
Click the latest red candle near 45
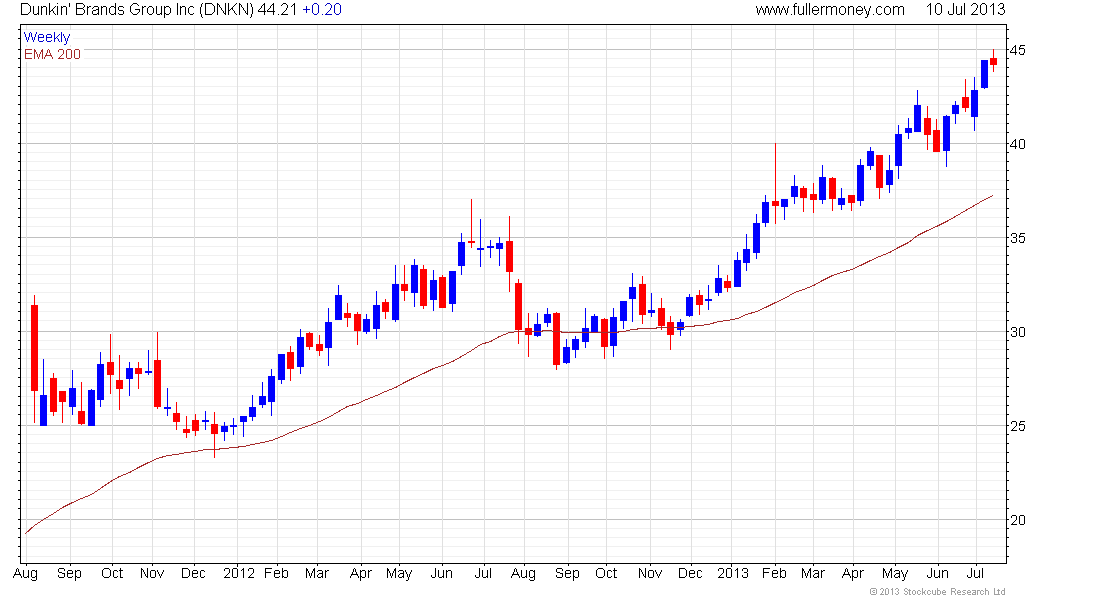tap(993, 61)
